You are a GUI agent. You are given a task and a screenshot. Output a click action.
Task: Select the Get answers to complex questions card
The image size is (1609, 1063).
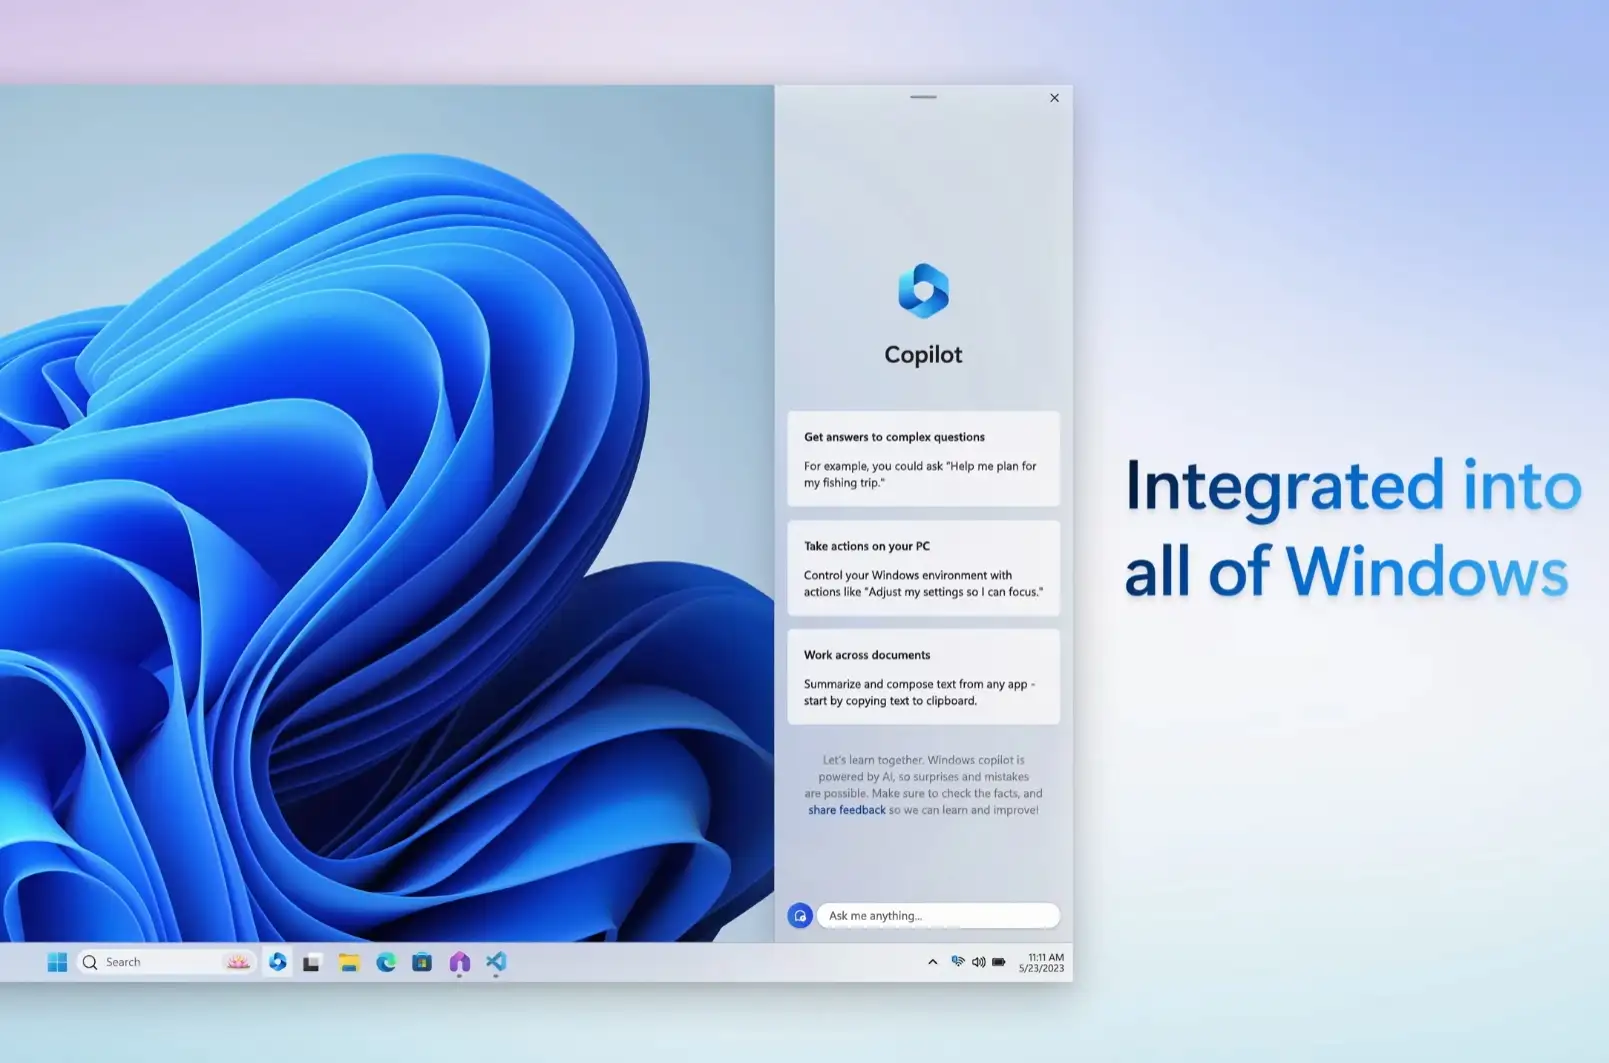(923, 459)
